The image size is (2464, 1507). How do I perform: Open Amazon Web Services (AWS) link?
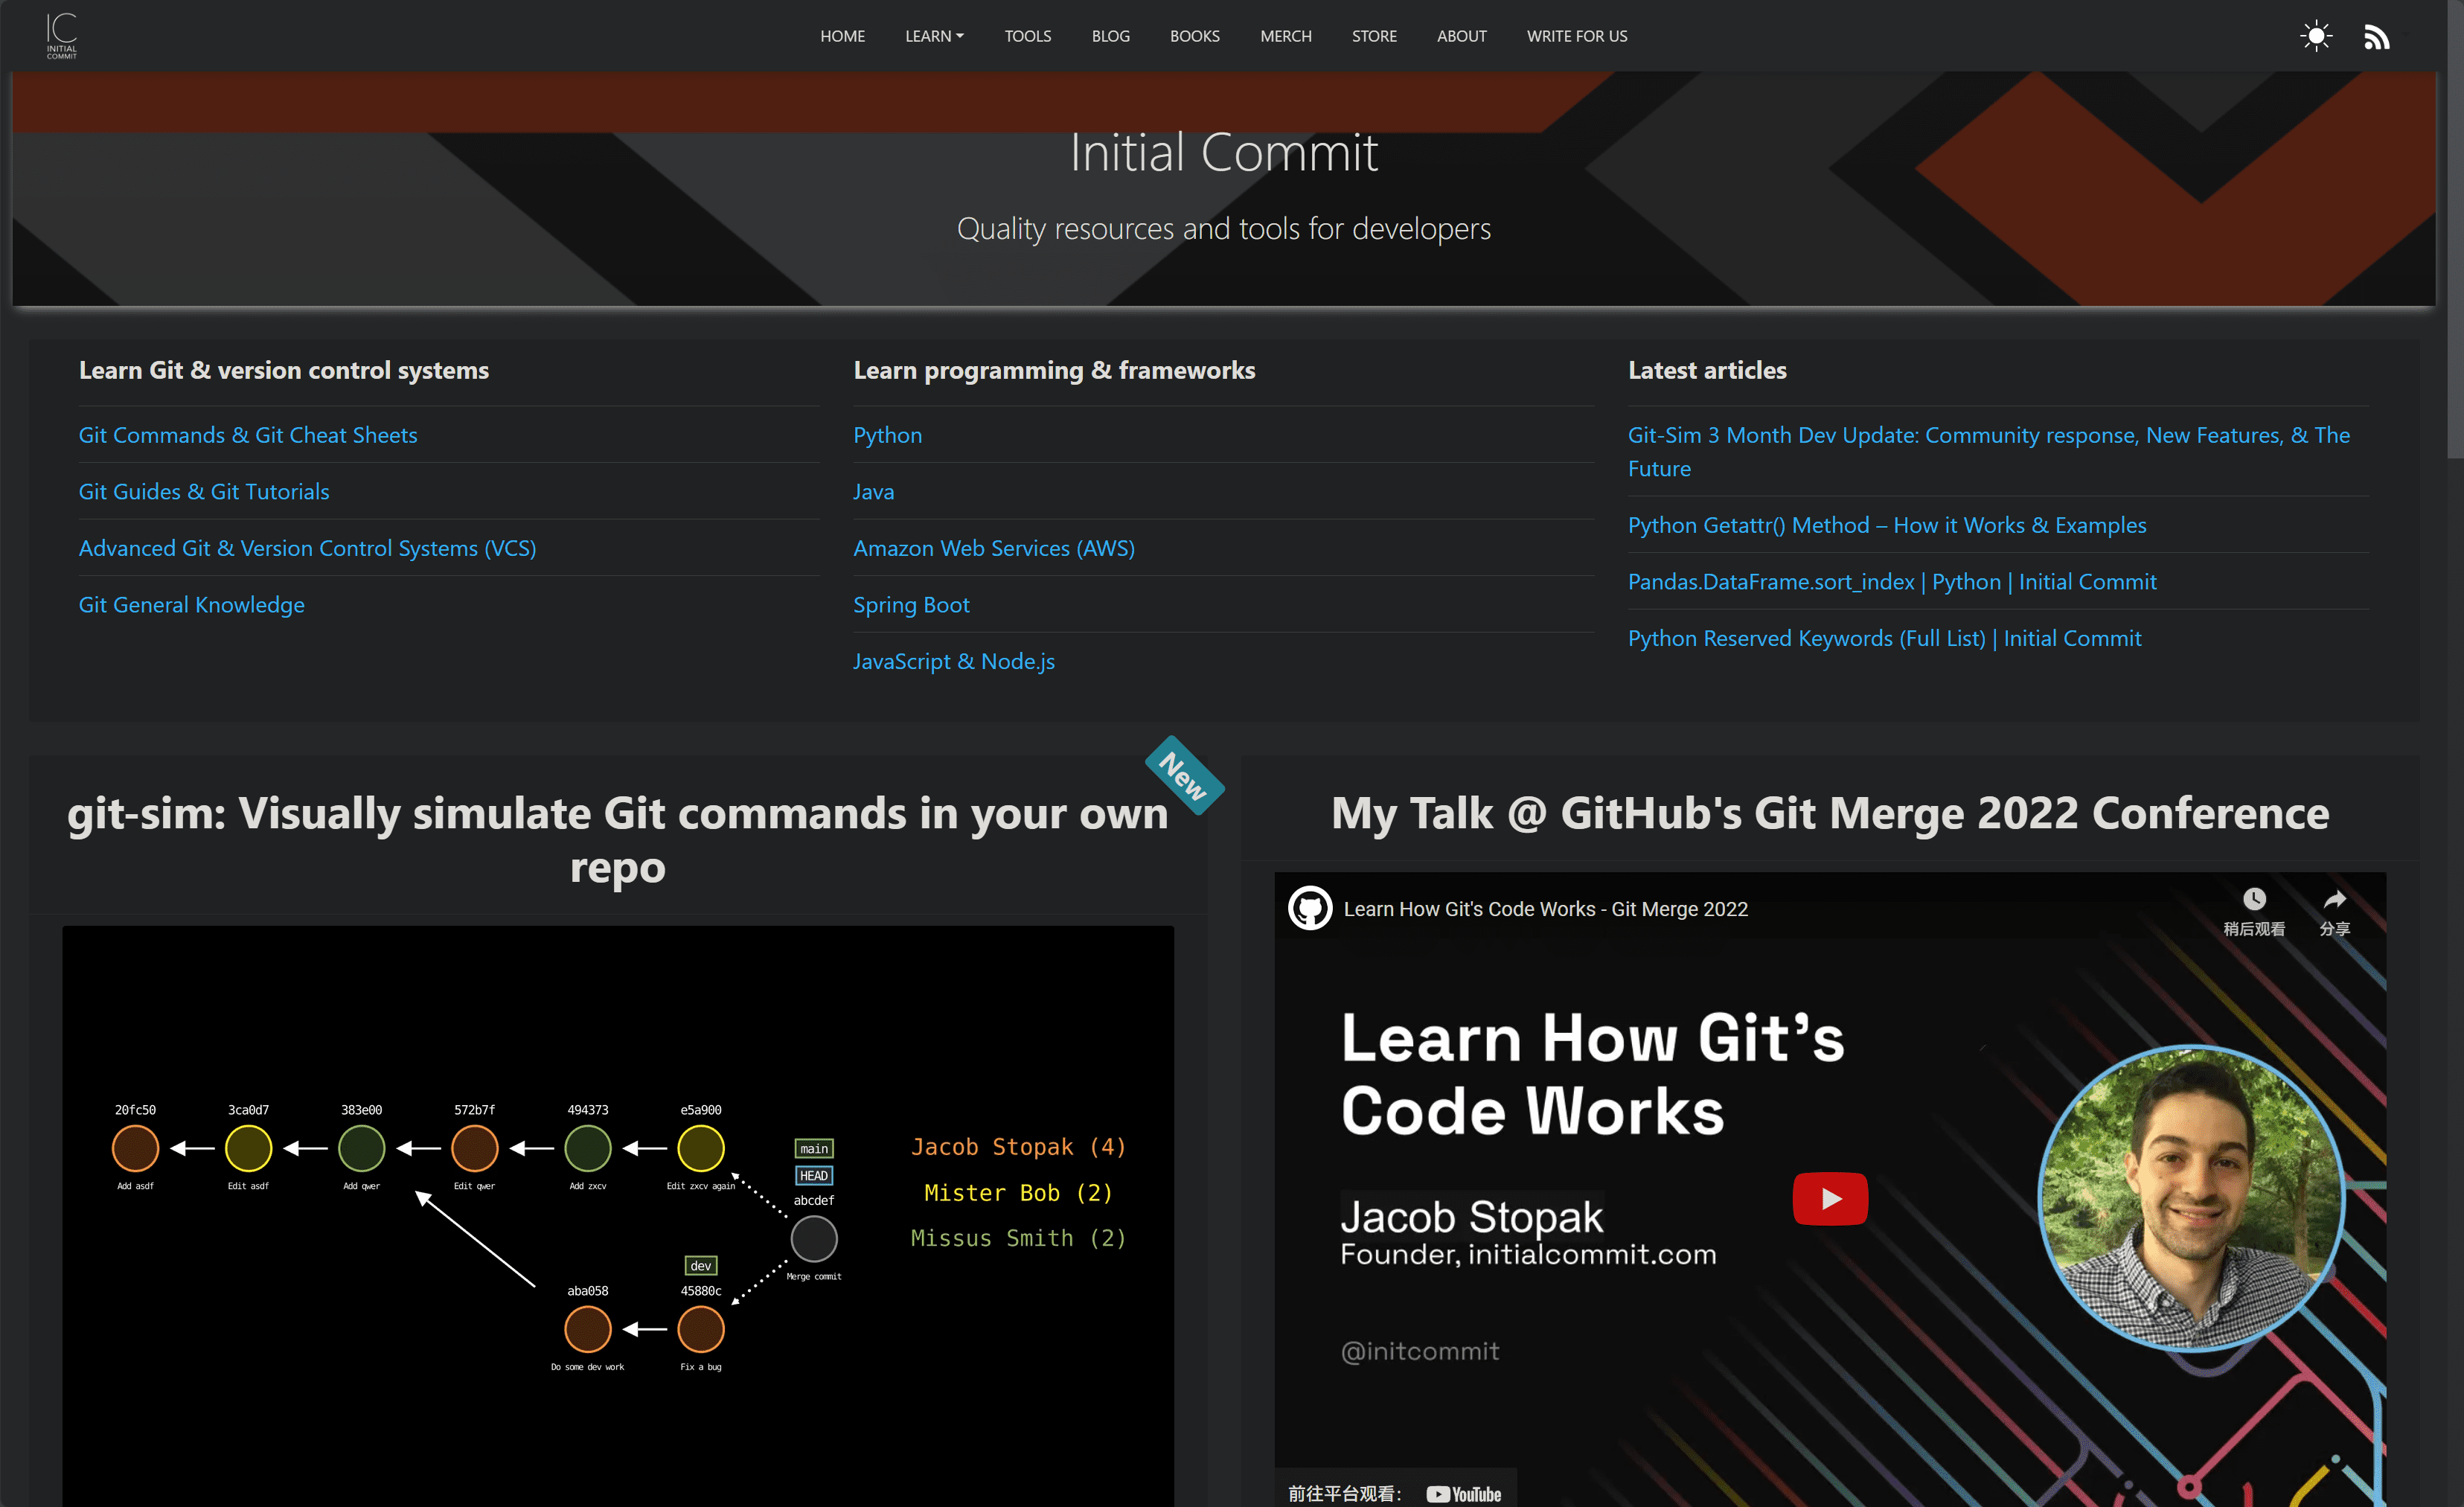click(x=994, y=547)
